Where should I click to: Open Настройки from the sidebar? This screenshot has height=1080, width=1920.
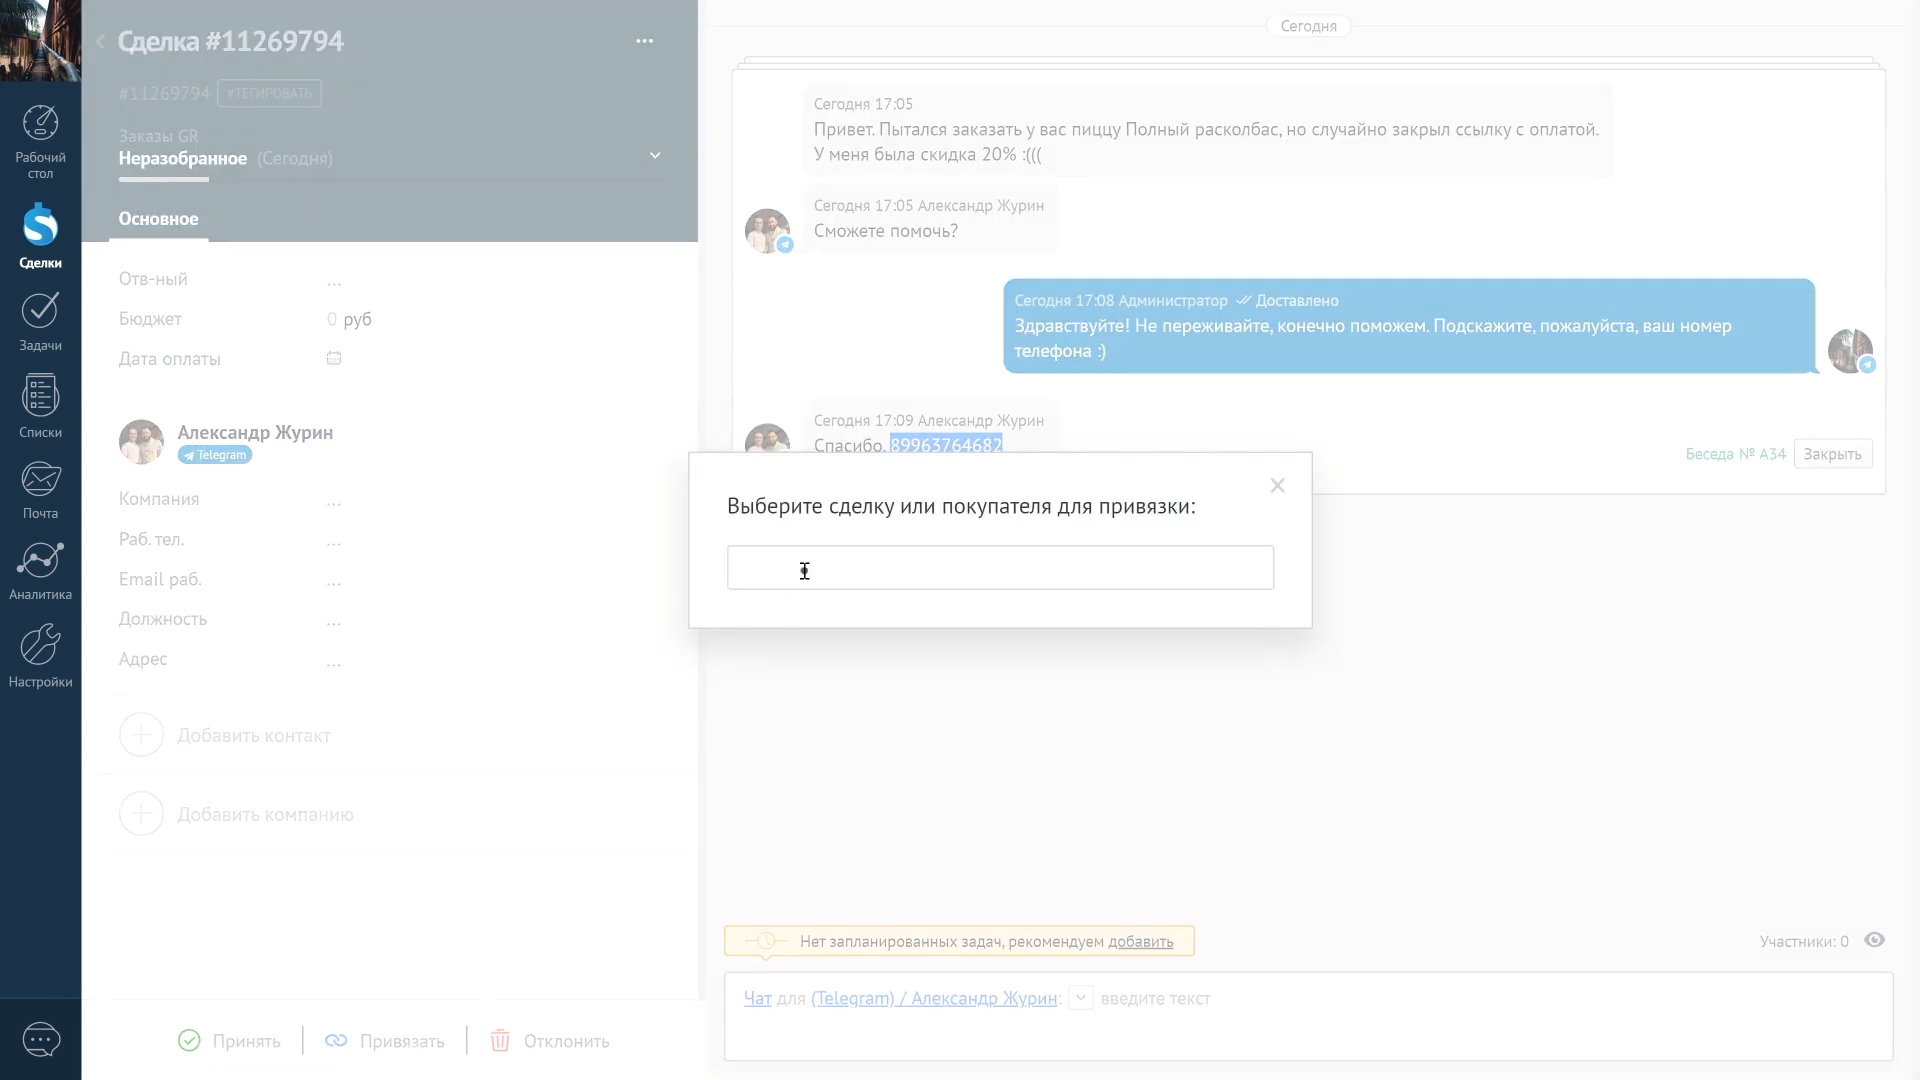(x=40, y=655)
